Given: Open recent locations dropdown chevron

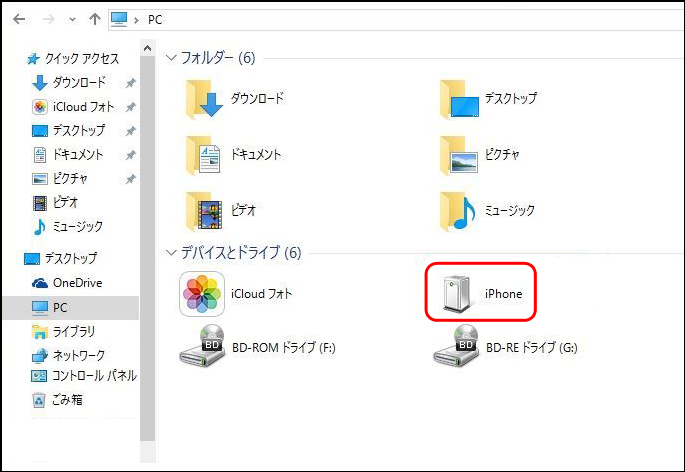Looking at the screenshot, I should [x=72, y=20].
